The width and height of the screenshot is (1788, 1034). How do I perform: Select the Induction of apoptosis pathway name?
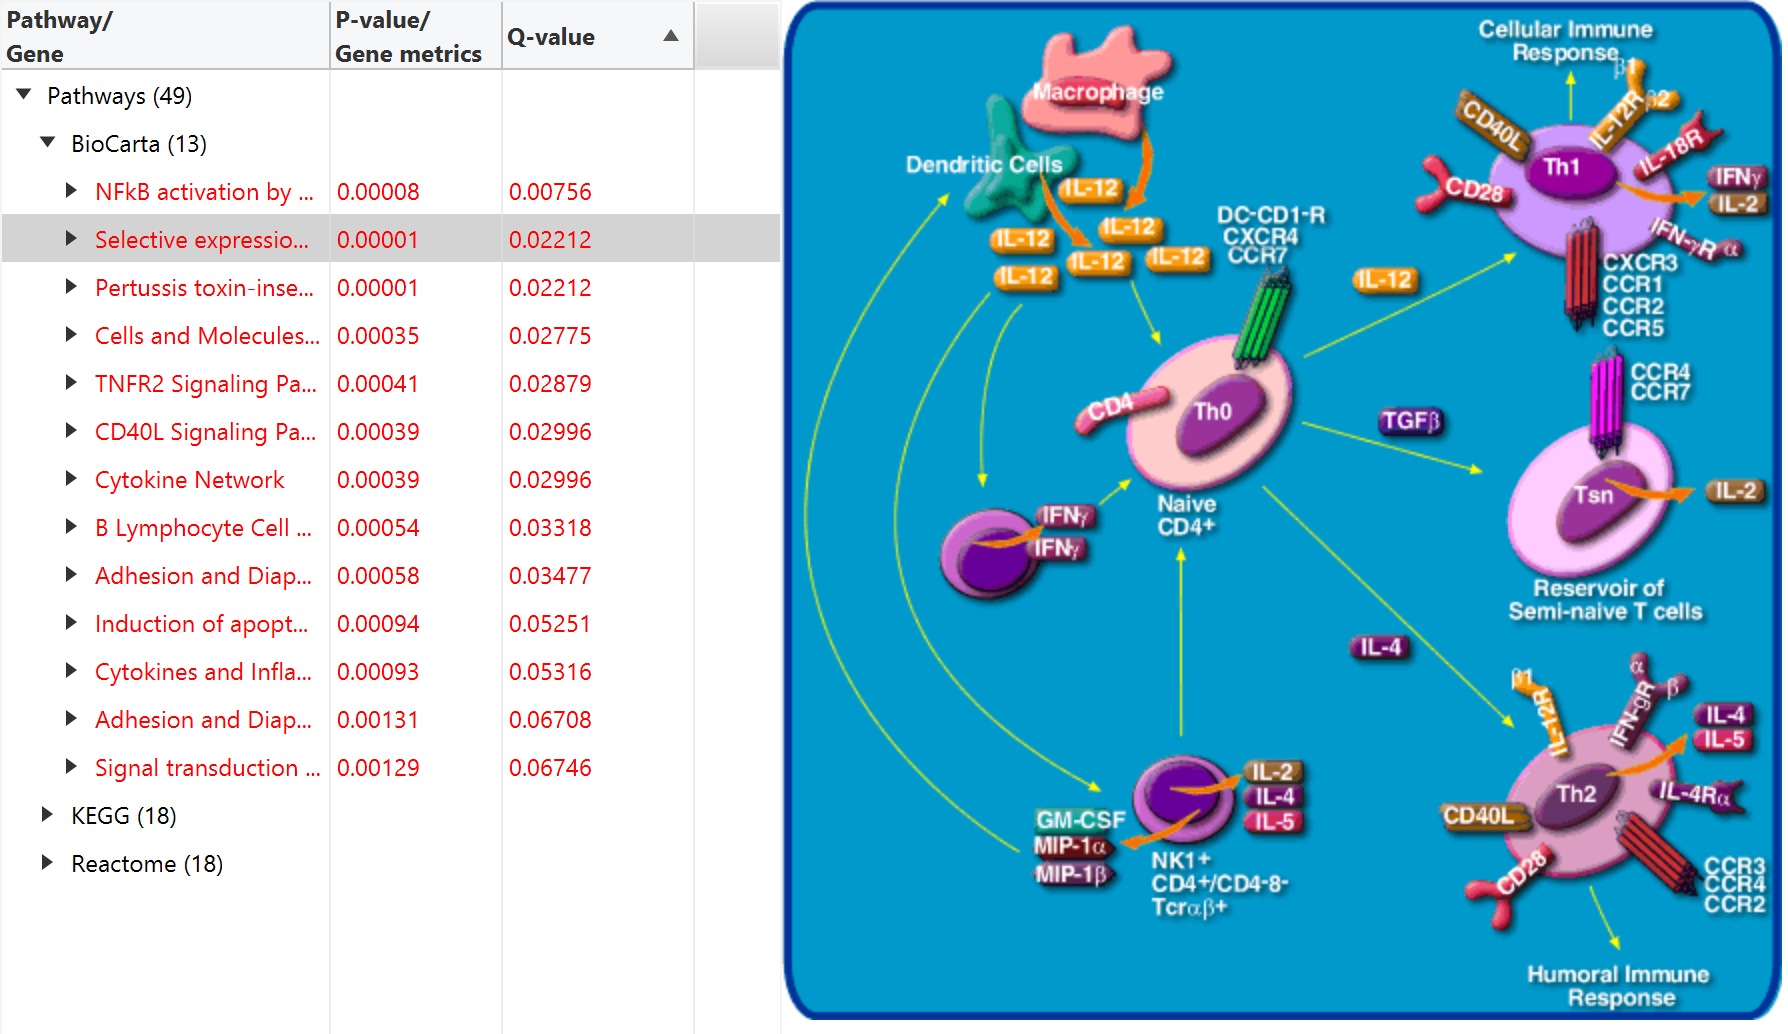pos(202,623)
